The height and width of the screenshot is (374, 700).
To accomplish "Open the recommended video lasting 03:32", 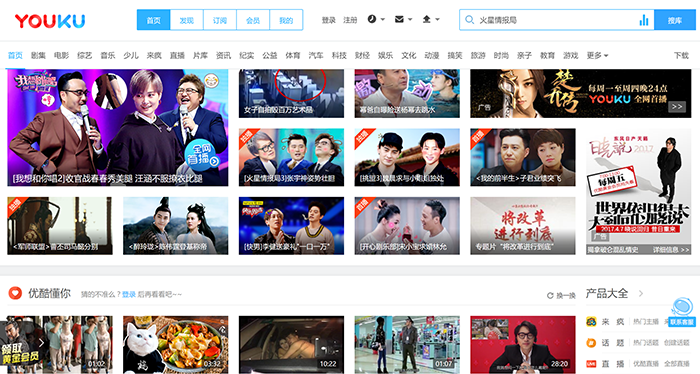I will [x=175, y=345].
